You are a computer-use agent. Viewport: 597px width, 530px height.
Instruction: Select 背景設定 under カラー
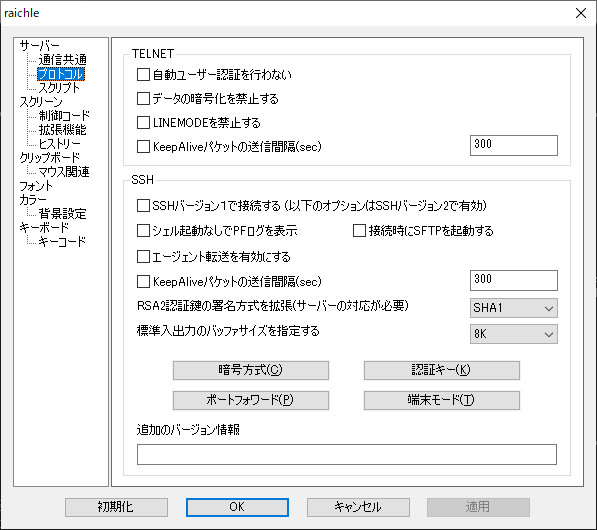coord(62,214)
